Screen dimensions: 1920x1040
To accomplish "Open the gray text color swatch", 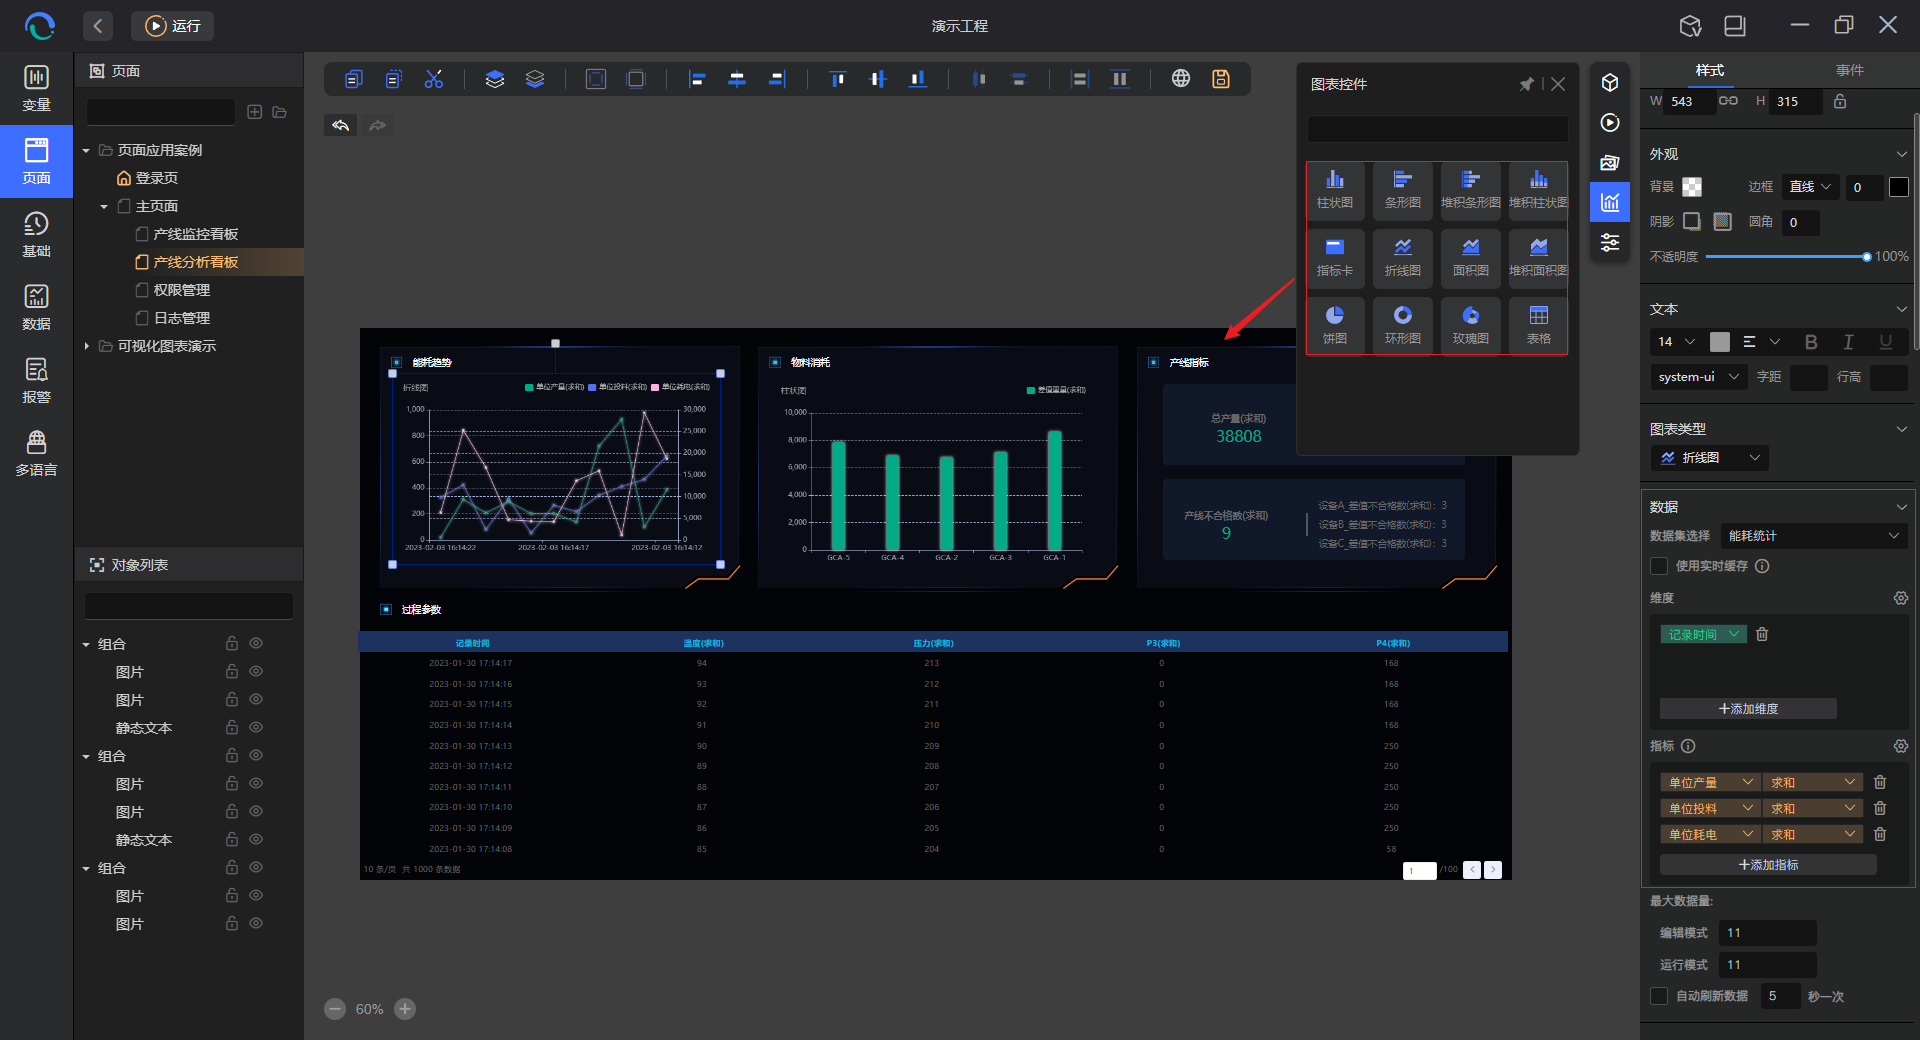I will (x=1720, y=342).
